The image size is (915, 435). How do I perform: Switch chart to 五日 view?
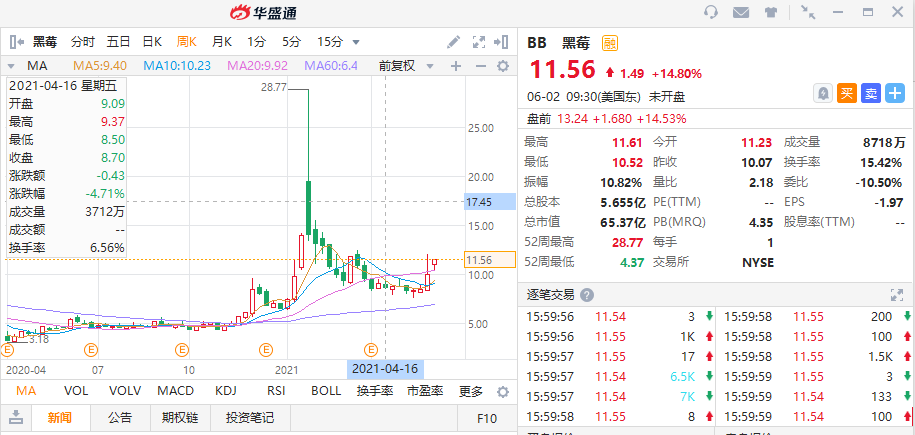[118, 41]
